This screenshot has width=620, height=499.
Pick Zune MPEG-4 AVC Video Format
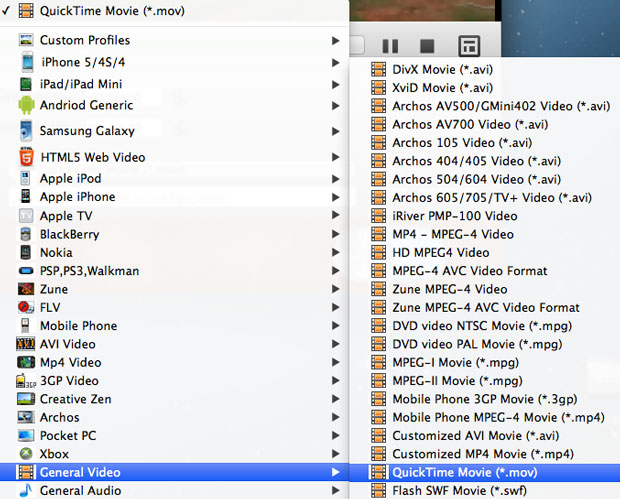pyautogui.click(x=485, y=307)
